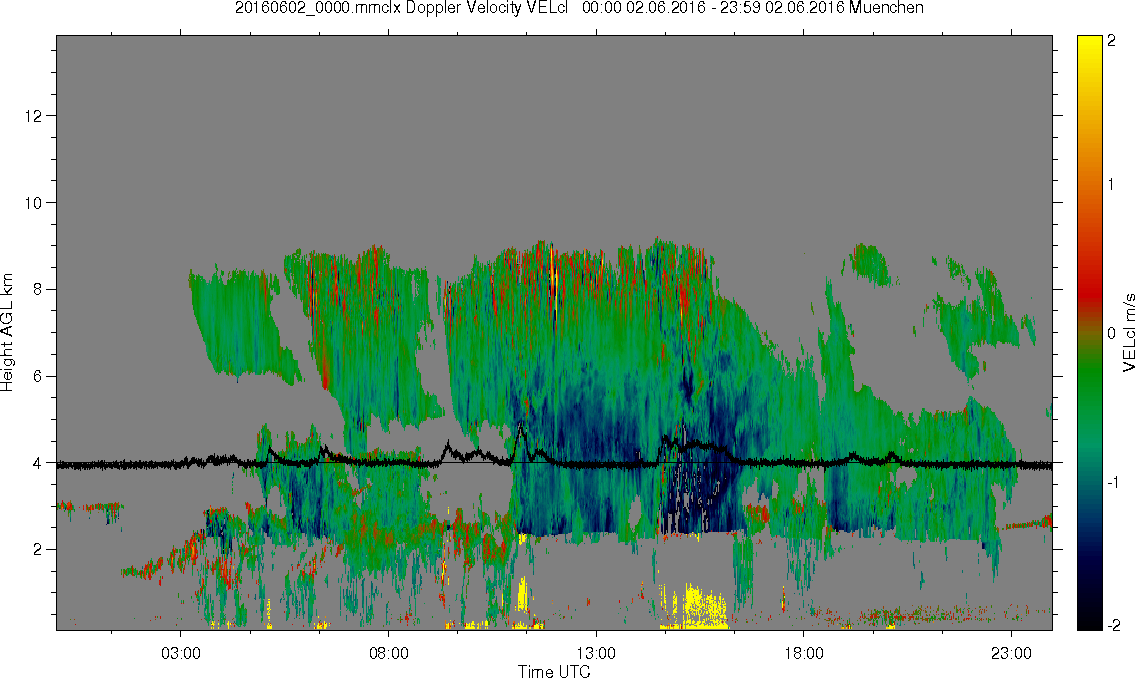Click the 'Height AGL km' axis title
The image size is (1135, 678).
coord(7,333)
